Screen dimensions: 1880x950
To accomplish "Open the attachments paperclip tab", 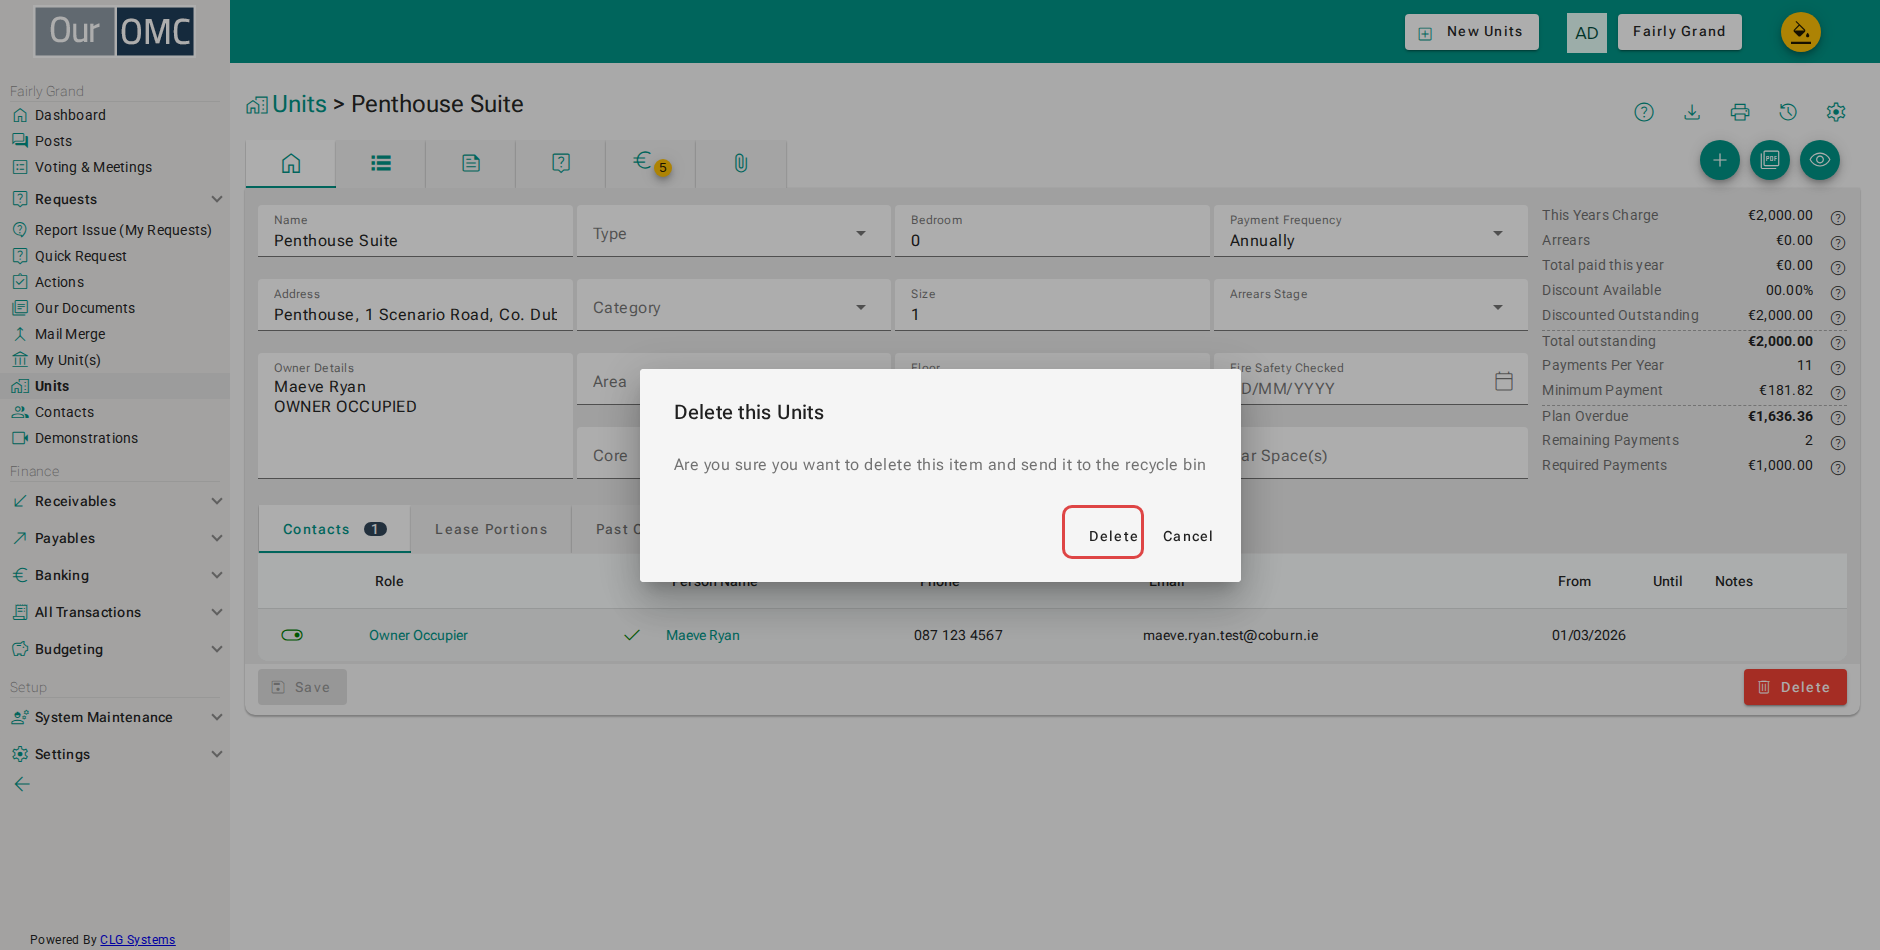I will click(x=741, y=163).
